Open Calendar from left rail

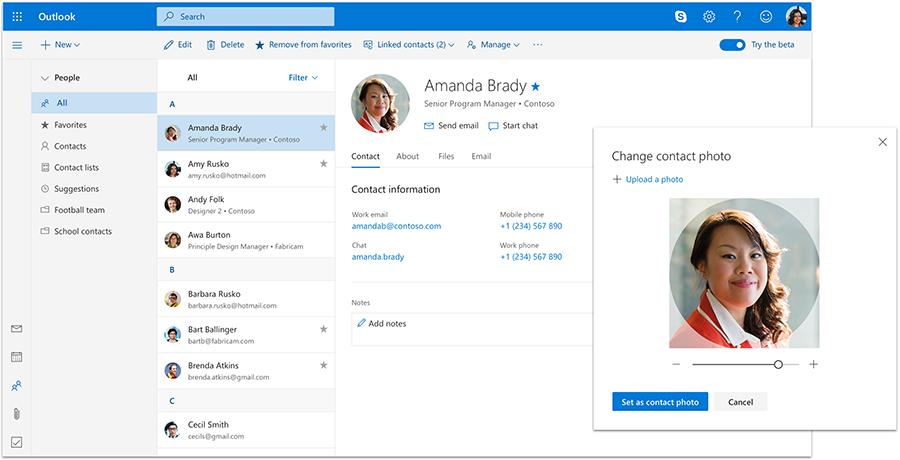17,357
